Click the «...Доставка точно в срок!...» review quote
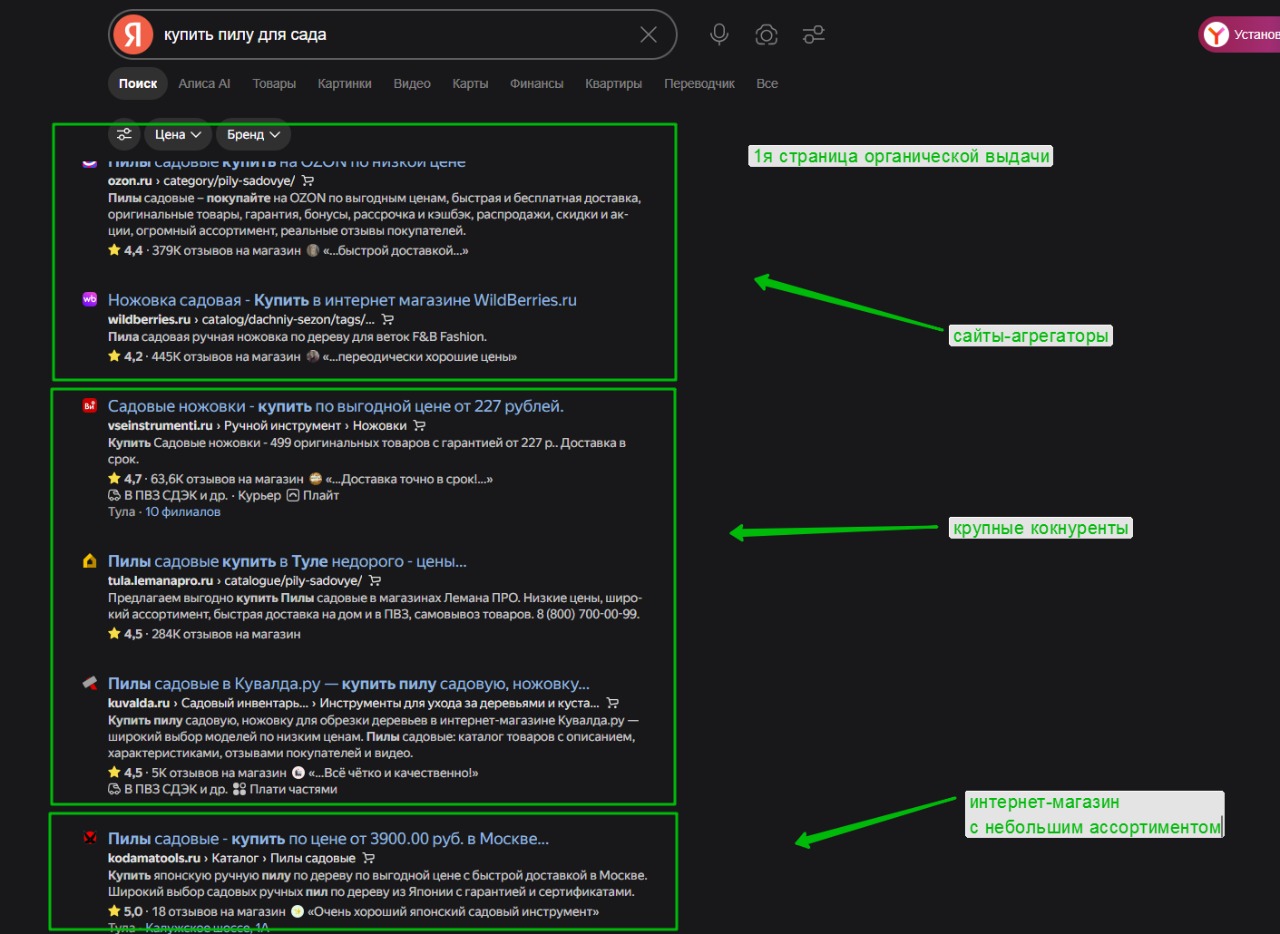 click(409, 479)
